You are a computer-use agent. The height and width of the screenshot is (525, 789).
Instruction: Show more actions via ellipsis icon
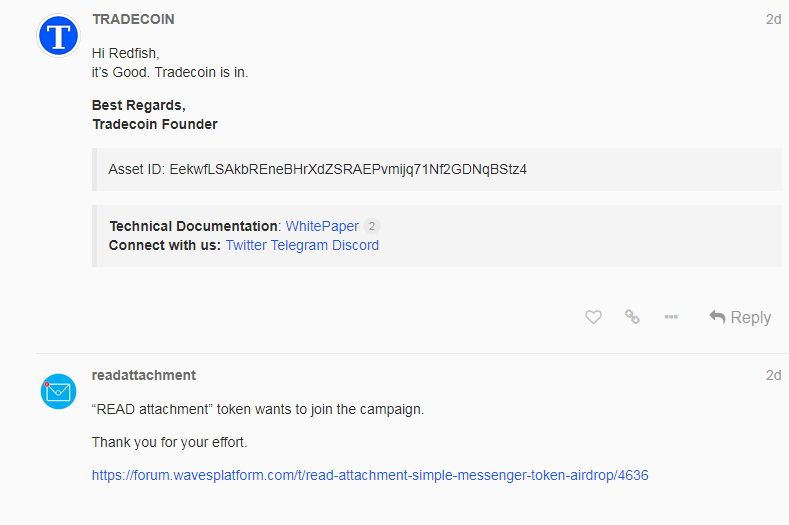point(671,317)
